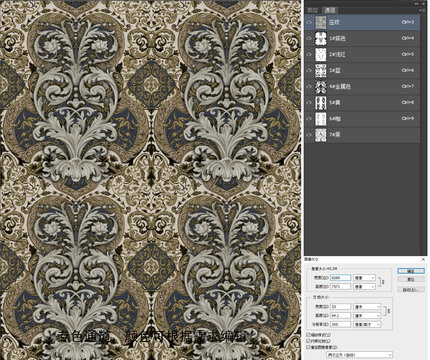430x360 pixels.
Task: Toggle the eye of 5#黄 channel
Action: (309, 102)
